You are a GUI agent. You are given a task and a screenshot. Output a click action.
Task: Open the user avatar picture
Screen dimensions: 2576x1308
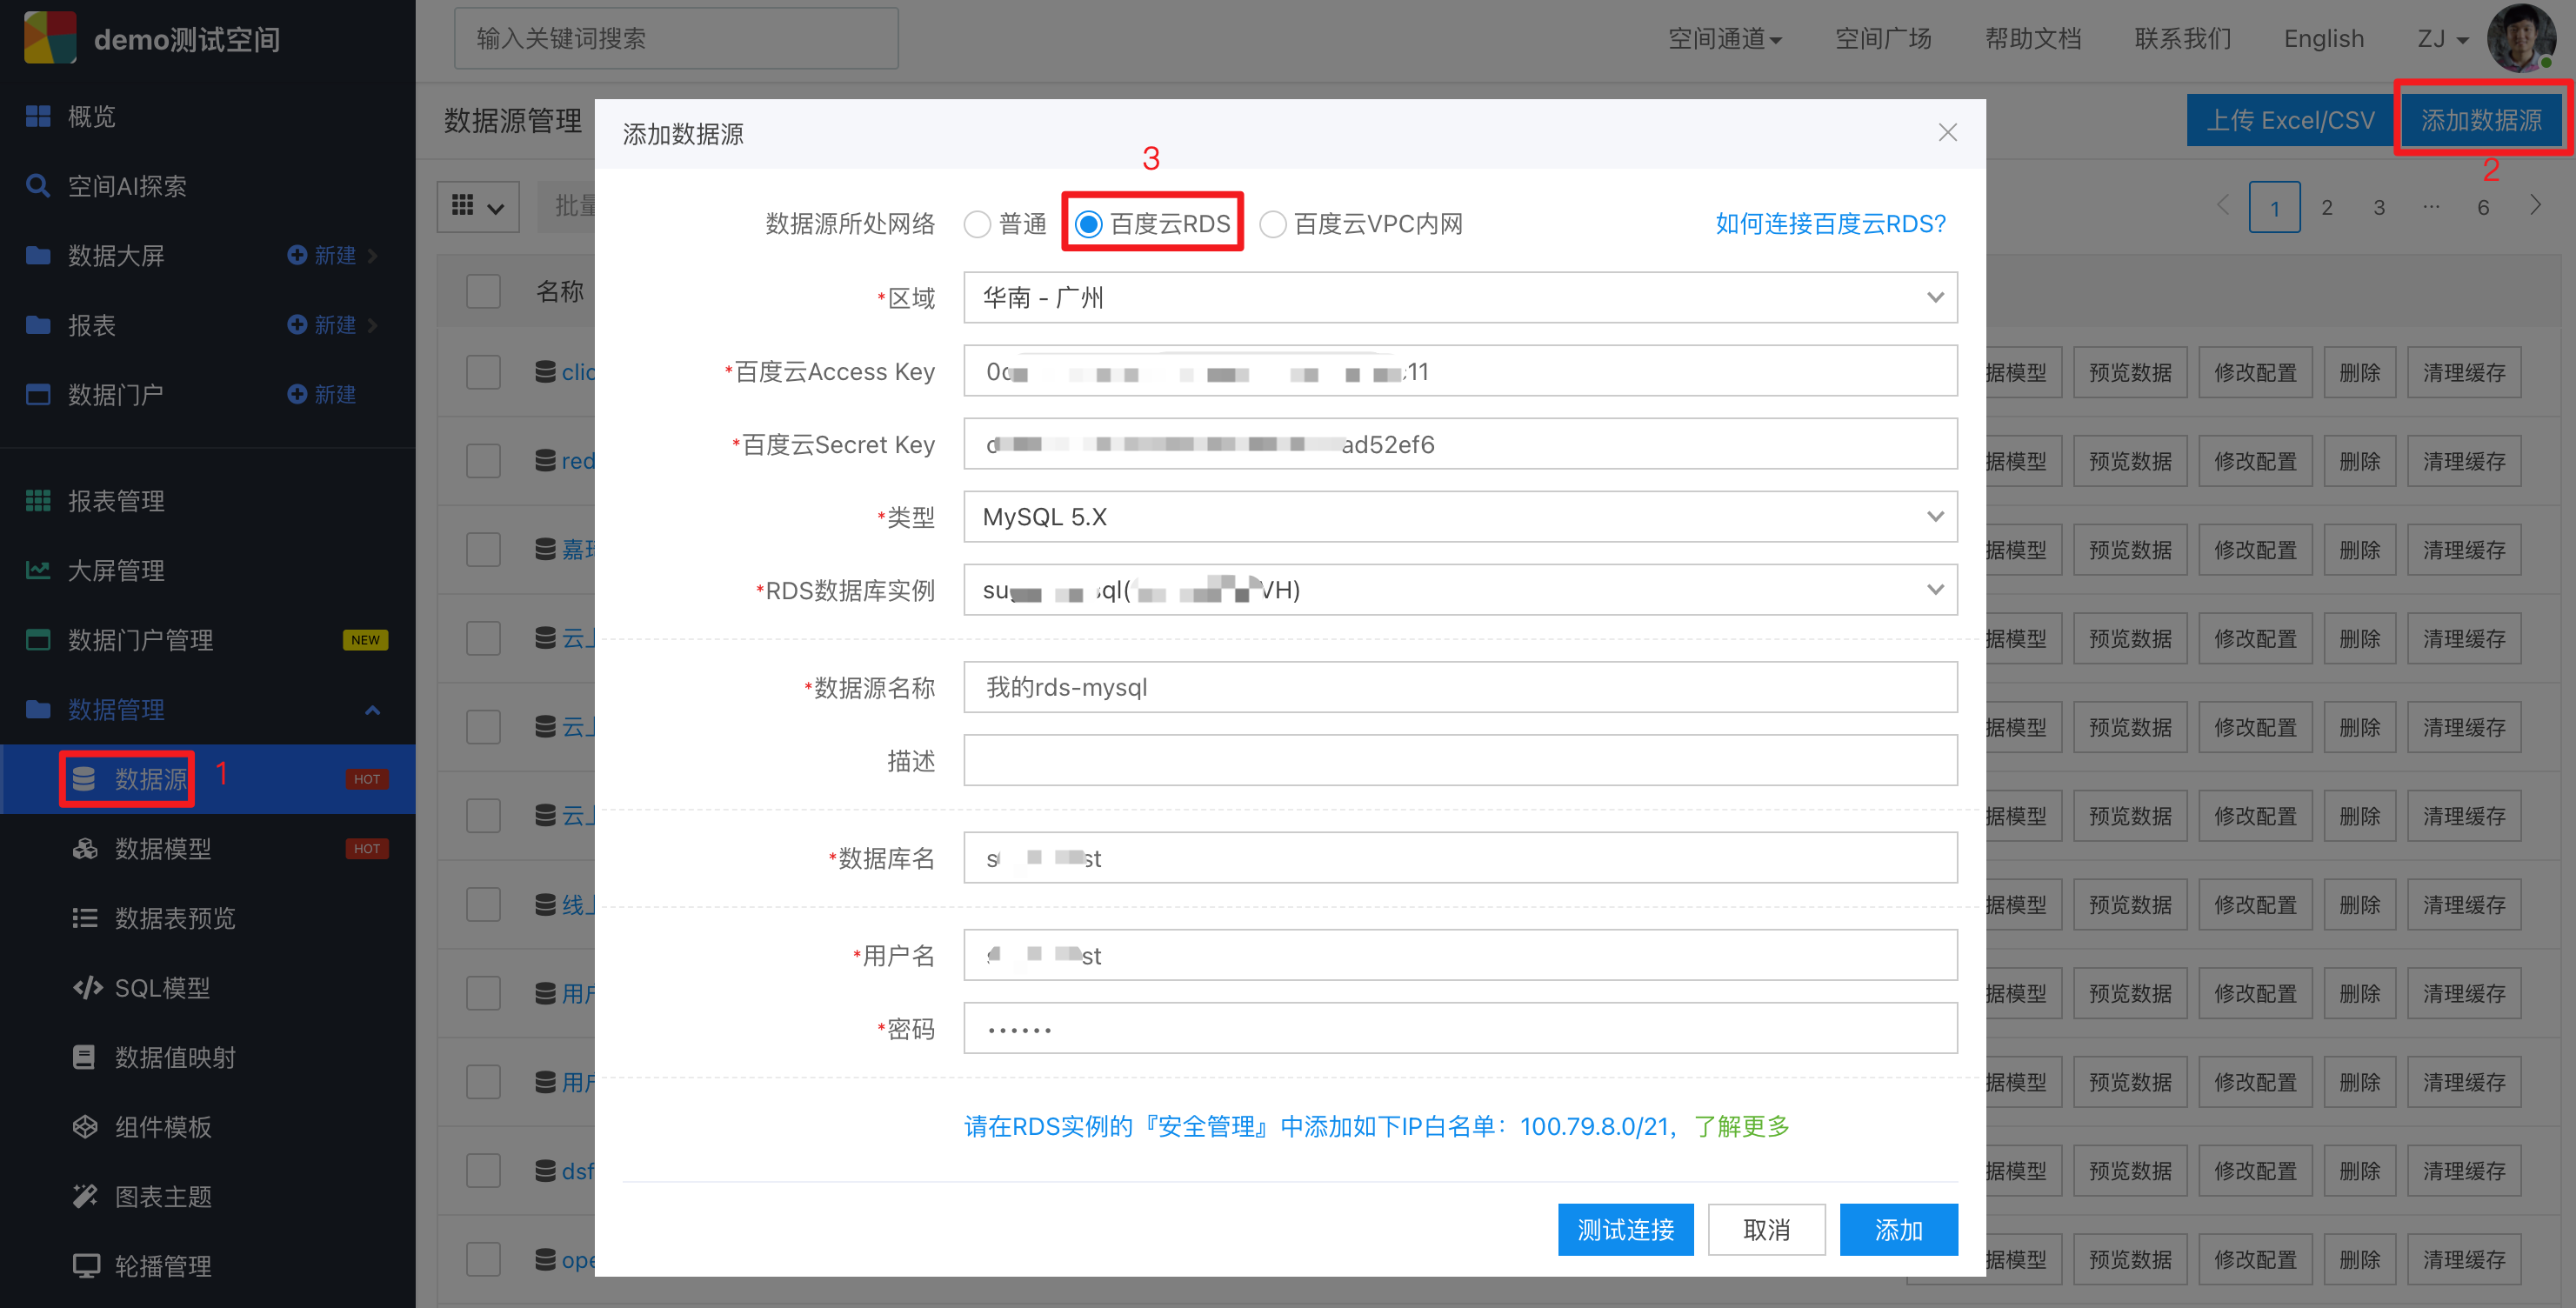tap(2521, 38)
